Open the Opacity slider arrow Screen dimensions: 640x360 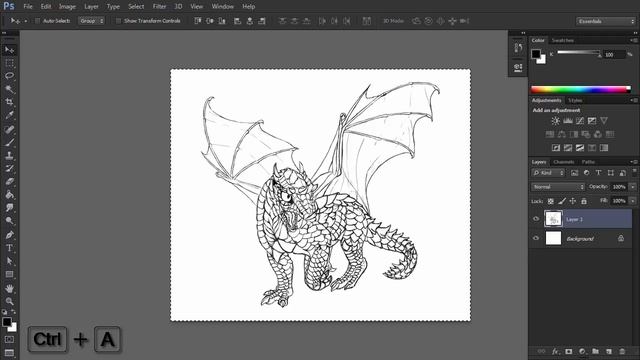632,187
